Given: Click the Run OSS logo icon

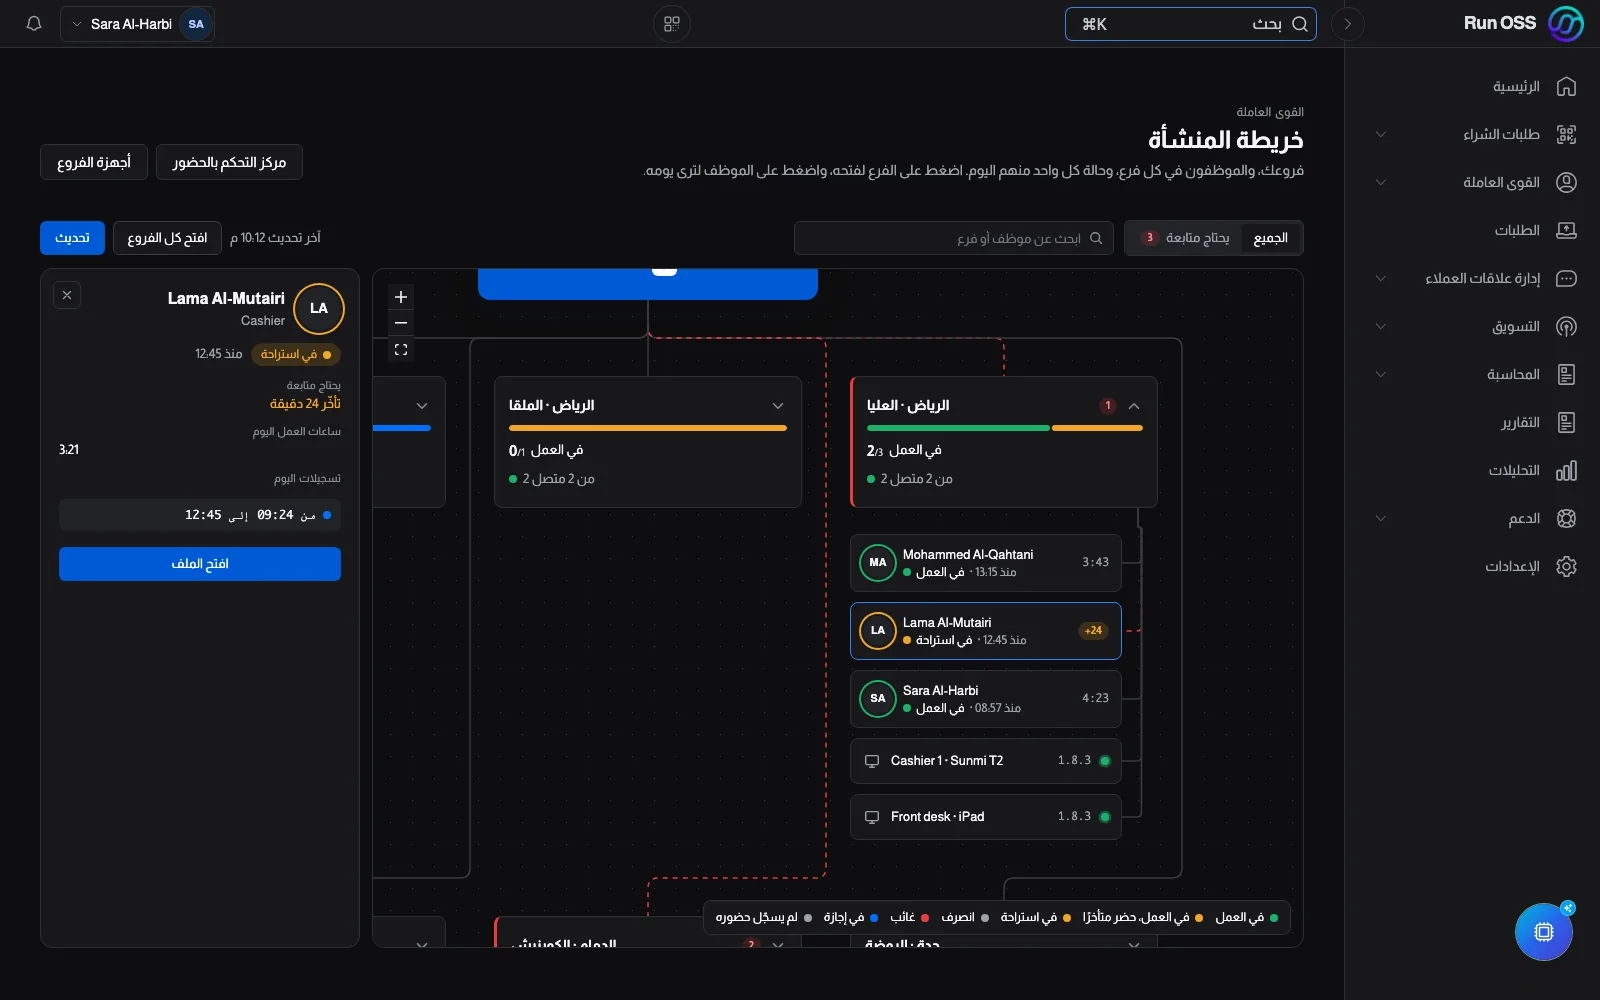Looking at the screenshot, I should click(x=1566, y=24).
